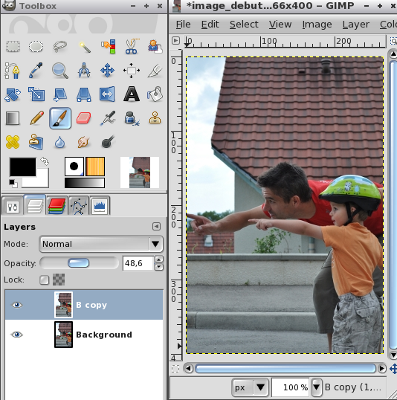Open the layer Mode dropdown showing Normal

(101, 244)
